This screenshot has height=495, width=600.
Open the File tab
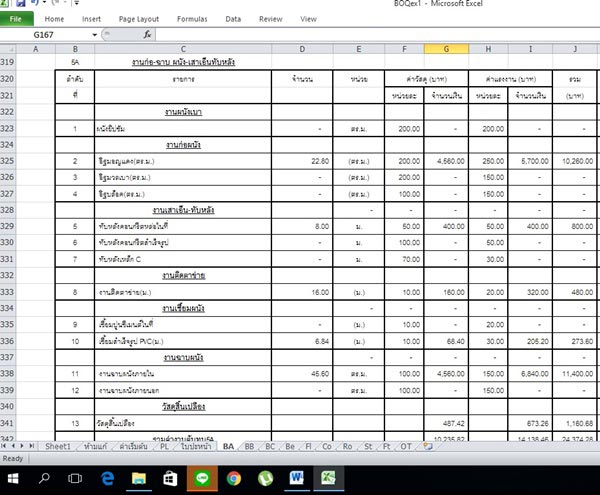(x=16, y=19)
